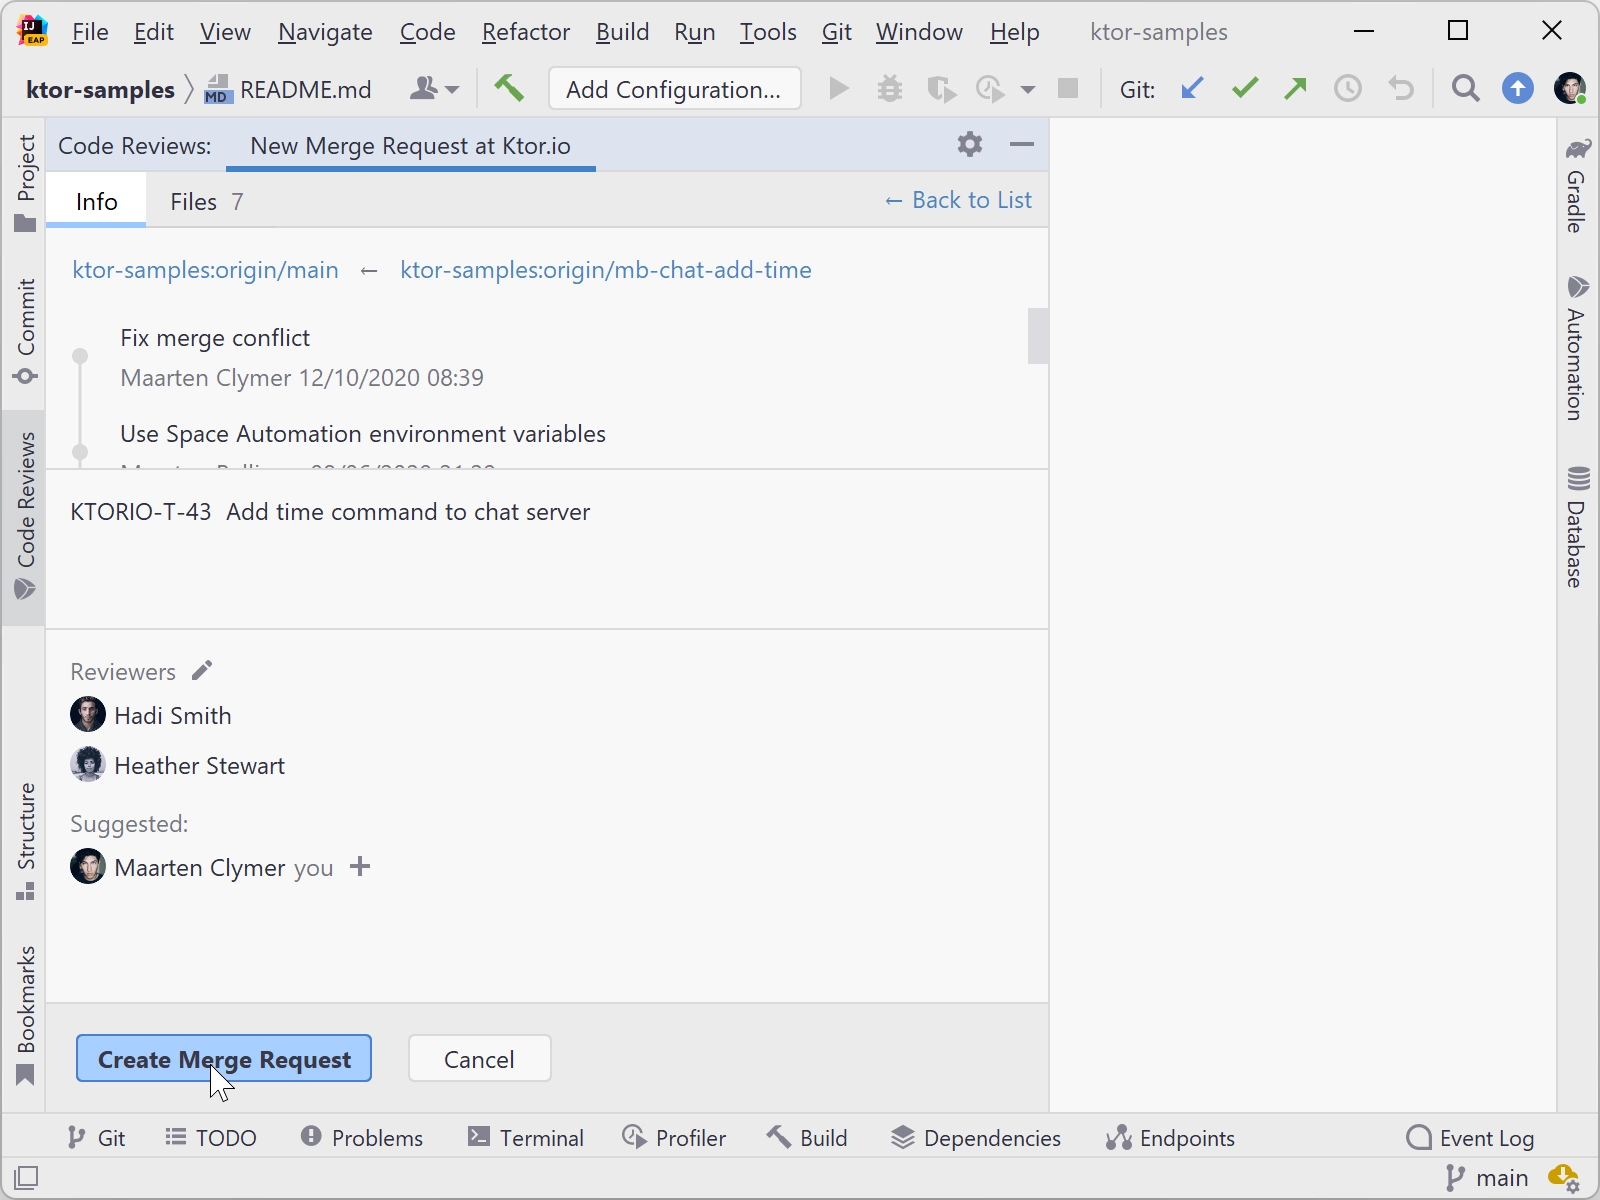Screen dimensions: 1600x1200
Task: Select reviewer Hadi Smith
Action: click(151, 715)
